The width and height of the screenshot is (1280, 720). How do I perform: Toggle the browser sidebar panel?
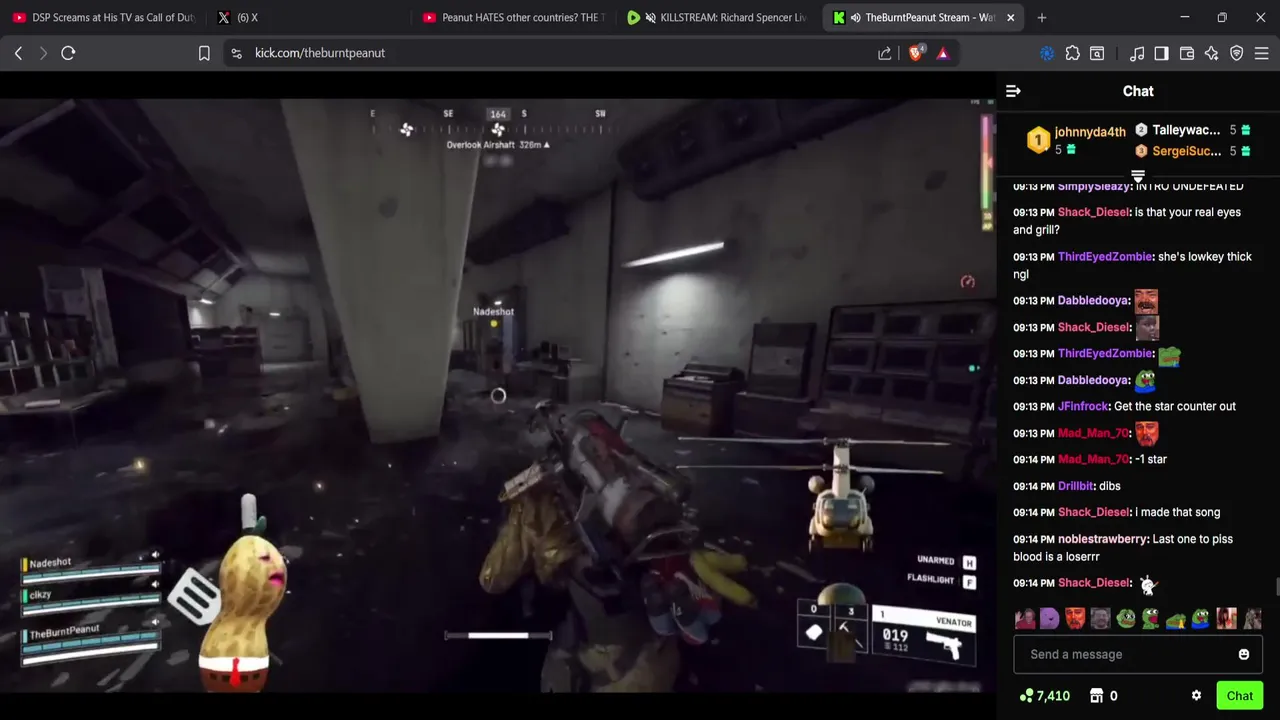(1162, 53)
